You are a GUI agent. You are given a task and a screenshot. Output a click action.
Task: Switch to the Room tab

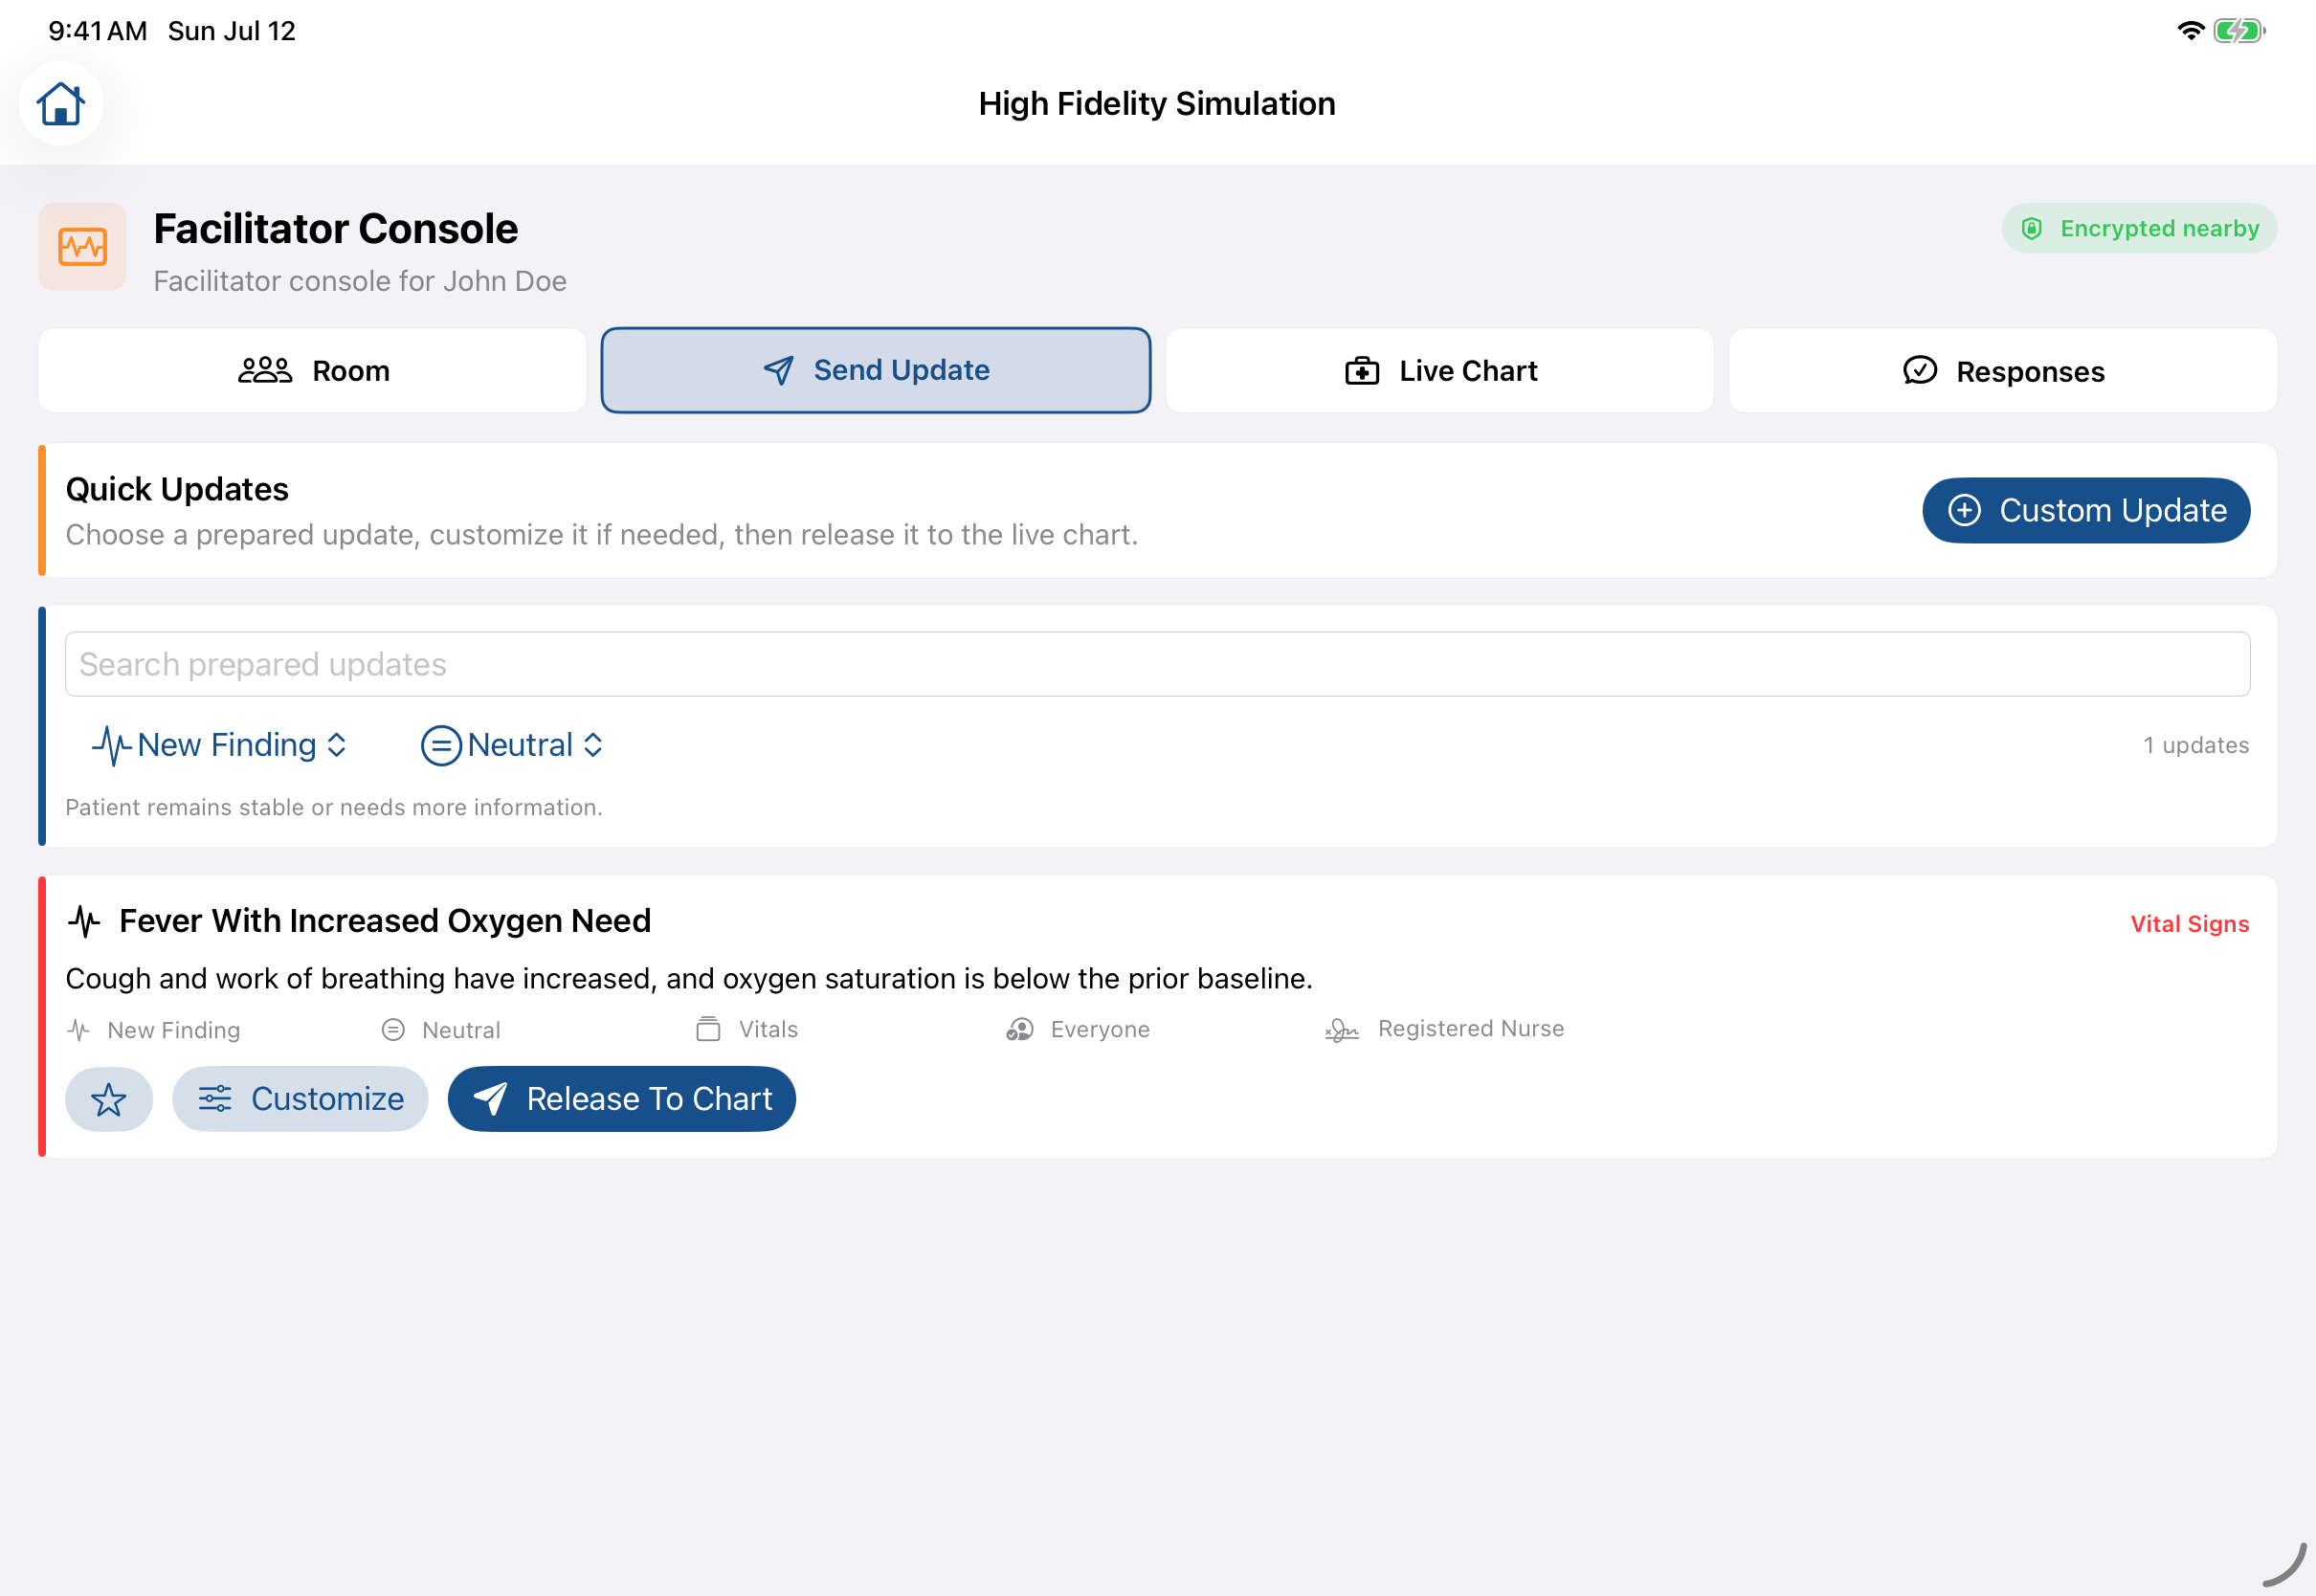(313, 371)
